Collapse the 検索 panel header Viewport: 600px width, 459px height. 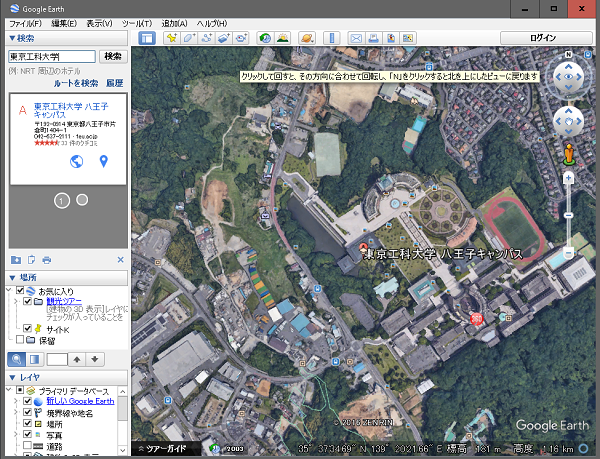22,38
